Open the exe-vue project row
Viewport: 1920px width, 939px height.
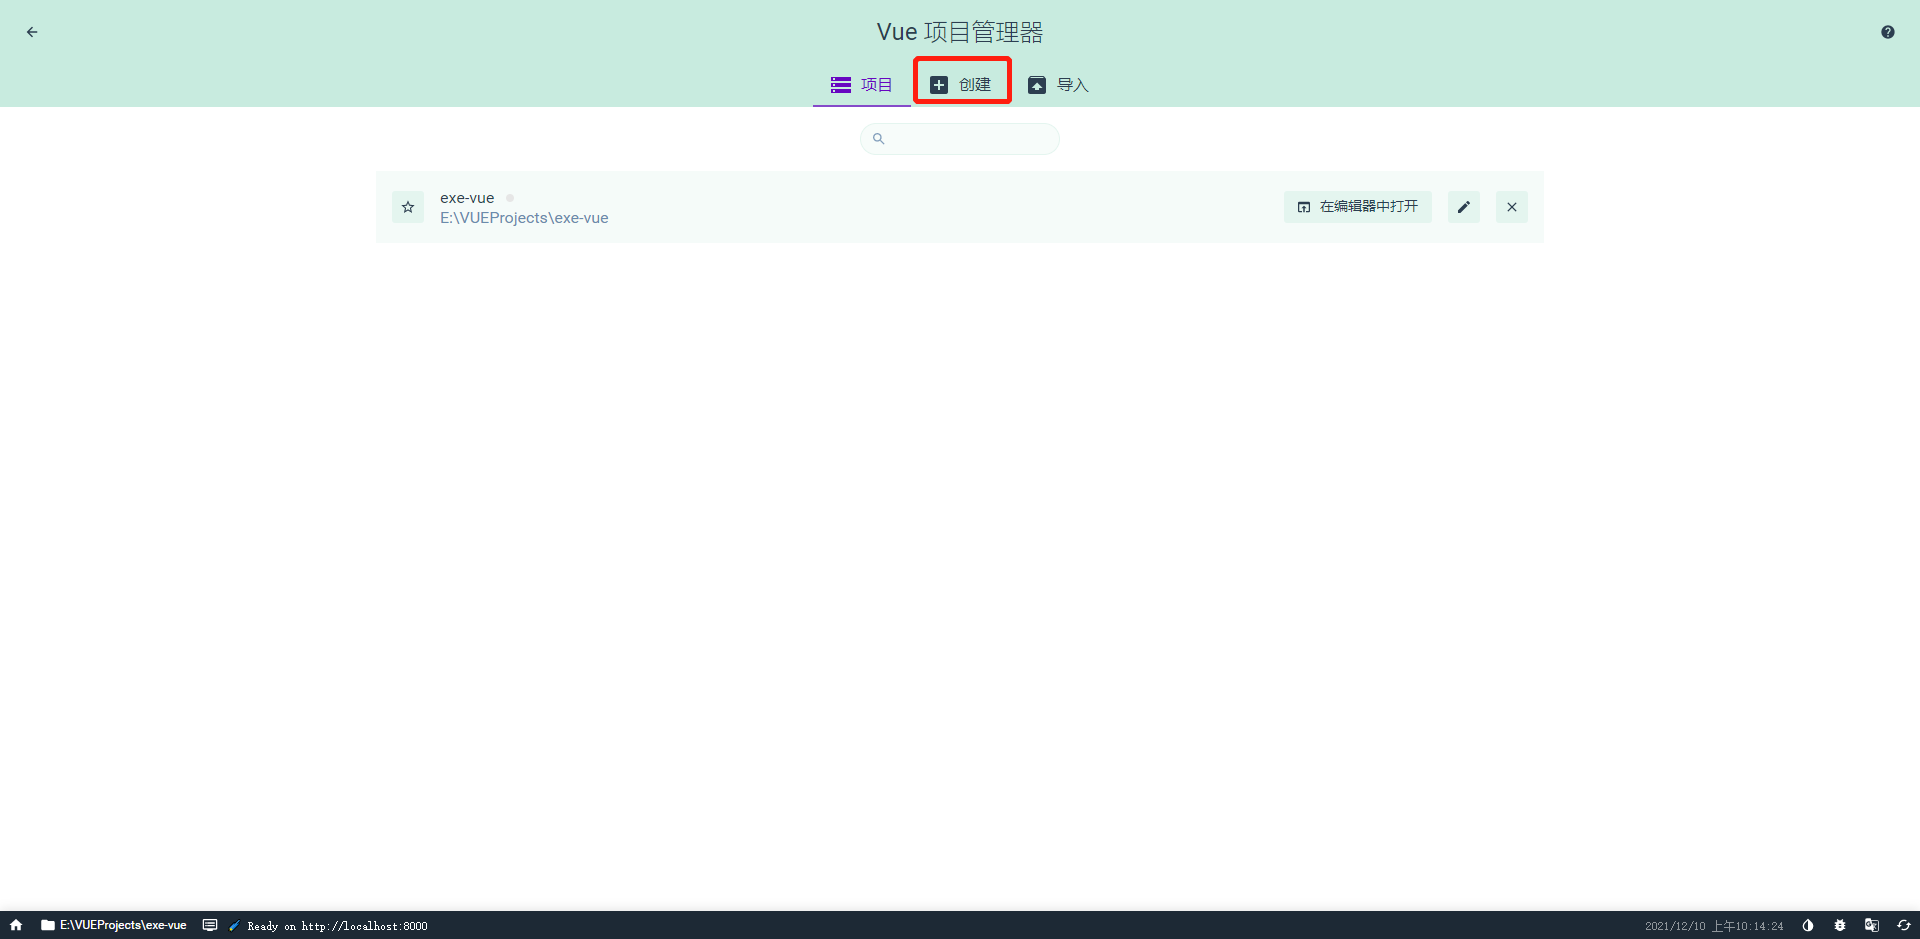pyautogui.click(x=960, y=207)
